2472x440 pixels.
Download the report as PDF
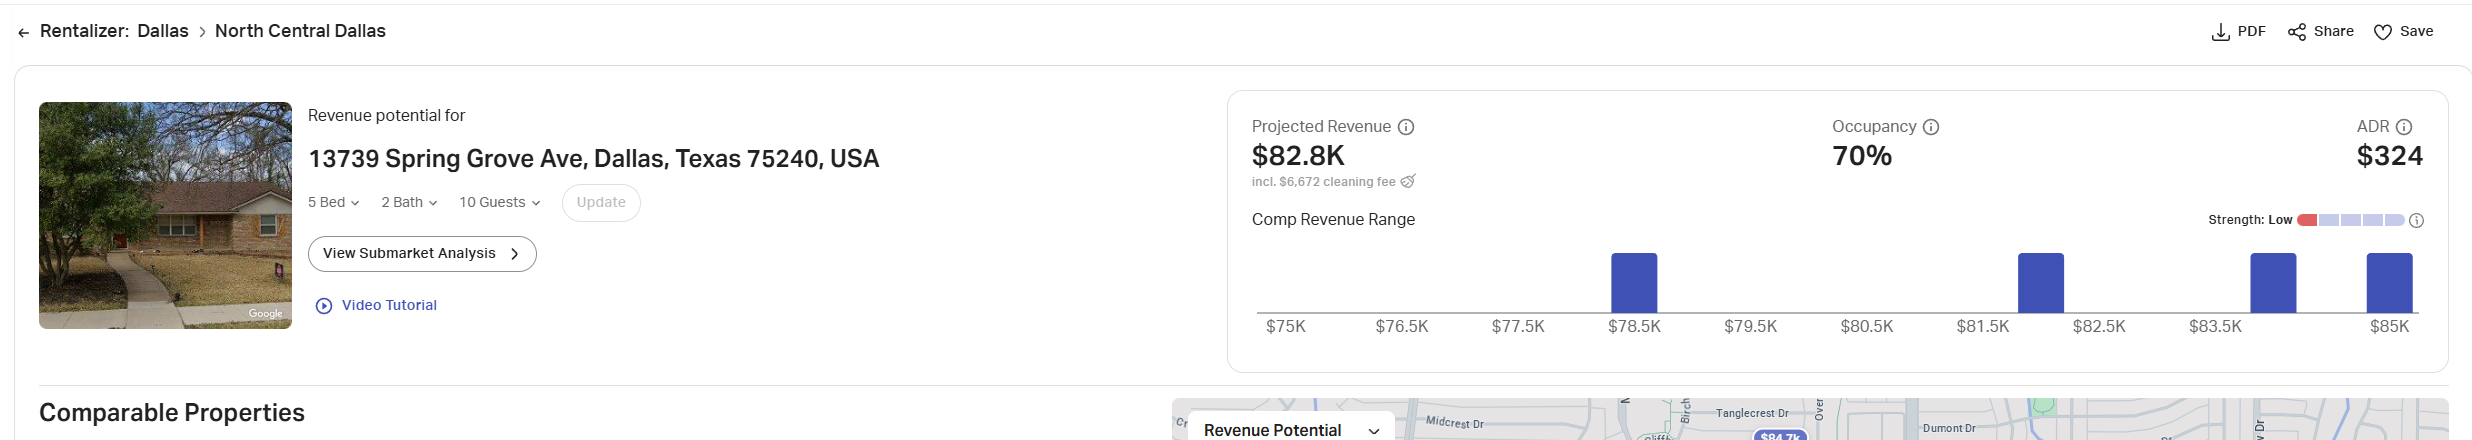coord(2238,32)
